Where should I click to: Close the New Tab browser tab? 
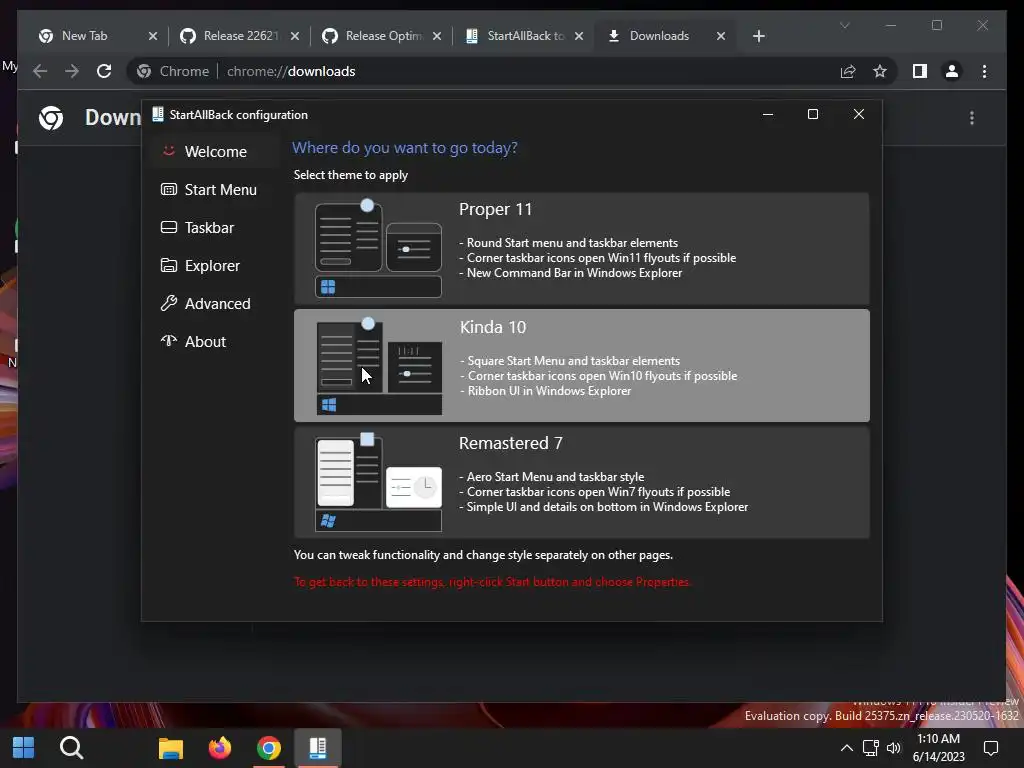pyautogui.click(x=153, y=36)
